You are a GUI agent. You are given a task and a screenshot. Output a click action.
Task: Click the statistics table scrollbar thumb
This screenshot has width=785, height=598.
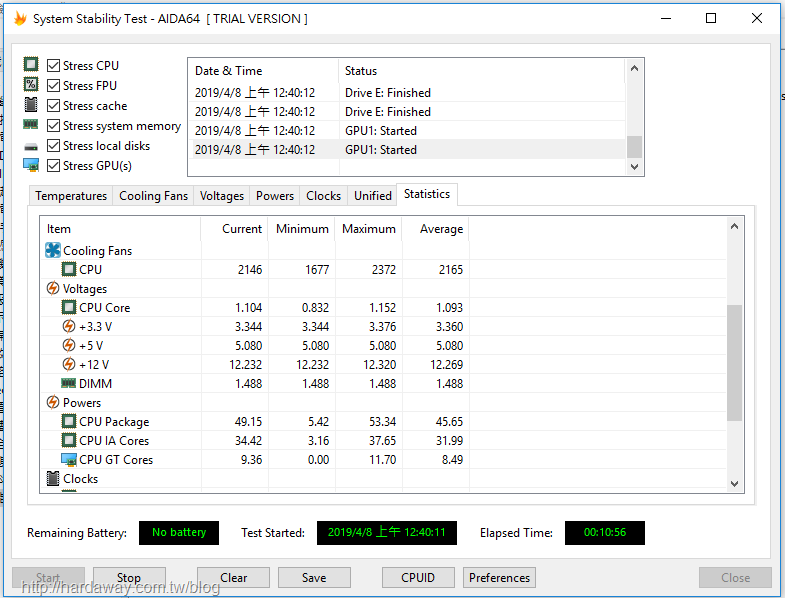click(x=734, y=363)
